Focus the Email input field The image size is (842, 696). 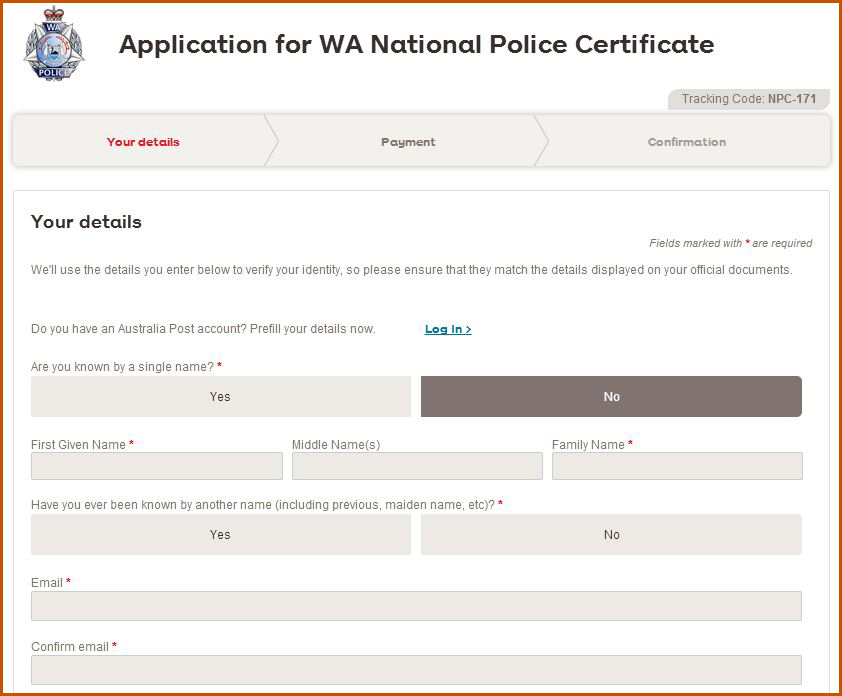point(416,606)
